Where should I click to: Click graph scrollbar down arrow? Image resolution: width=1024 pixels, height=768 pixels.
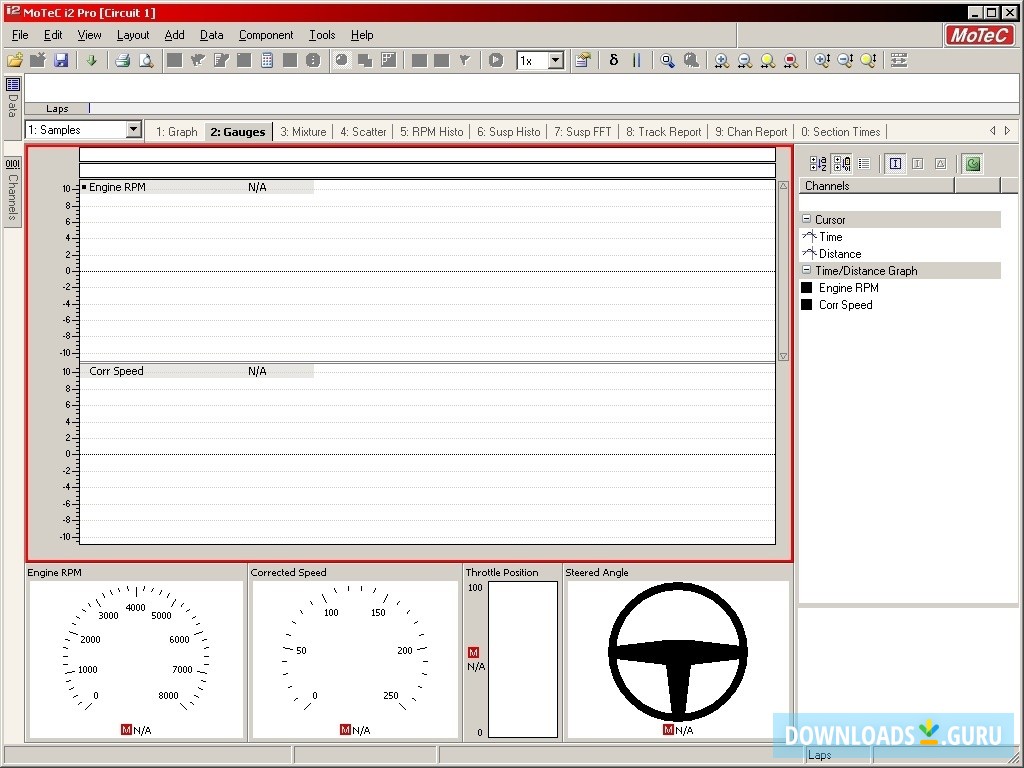pos(783,357)
